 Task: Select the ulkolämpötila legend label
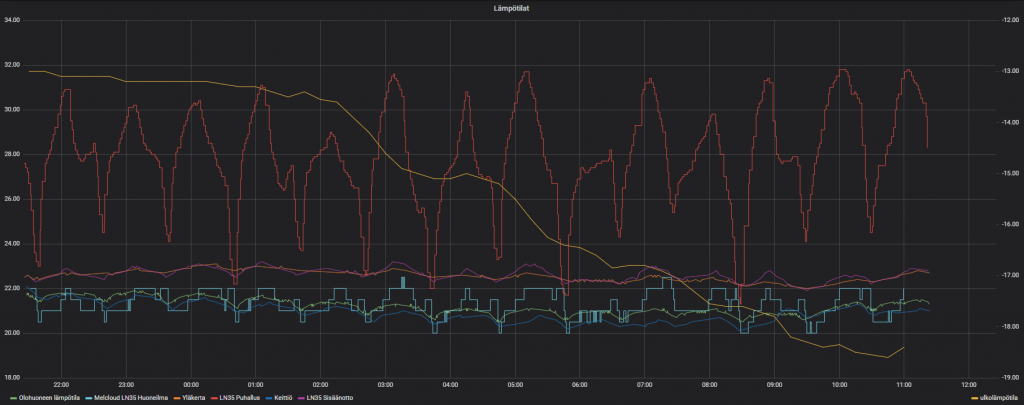coord(999,398)
